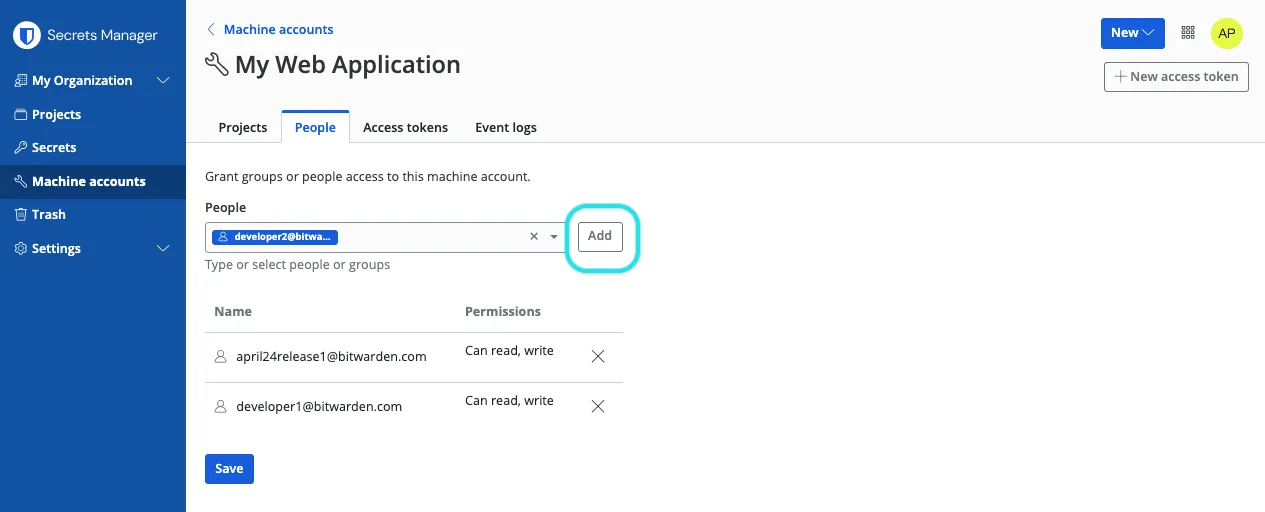This screenshot has width=1265, height=512.
Task: Click the Bitwarden shield logo
Action: coord(25,35)
